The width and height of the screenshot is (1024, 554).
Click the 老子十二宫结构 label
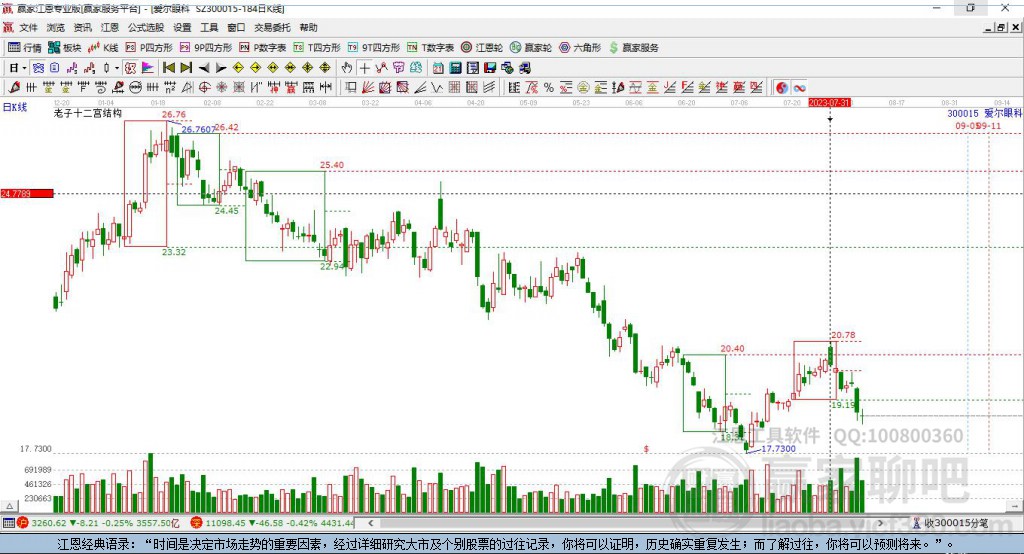coord(88,113)
